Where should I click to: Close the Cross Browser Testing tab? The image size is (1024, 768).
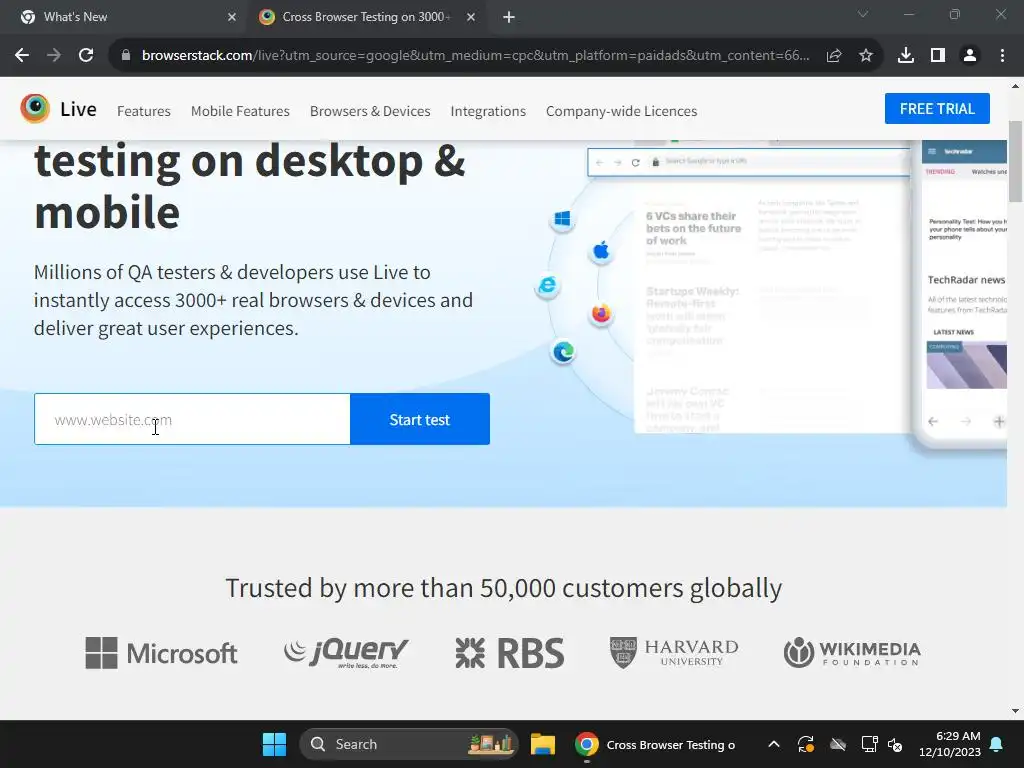point(471,17)
